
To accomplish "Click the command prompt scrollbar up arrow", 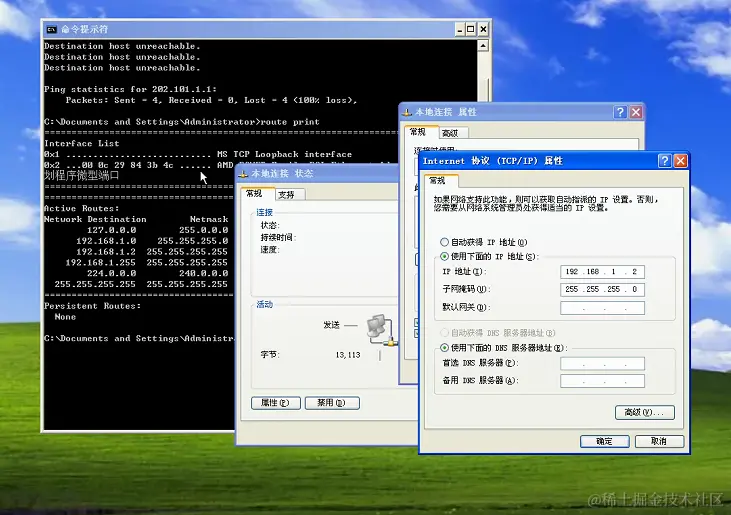I will pos(483,46).
